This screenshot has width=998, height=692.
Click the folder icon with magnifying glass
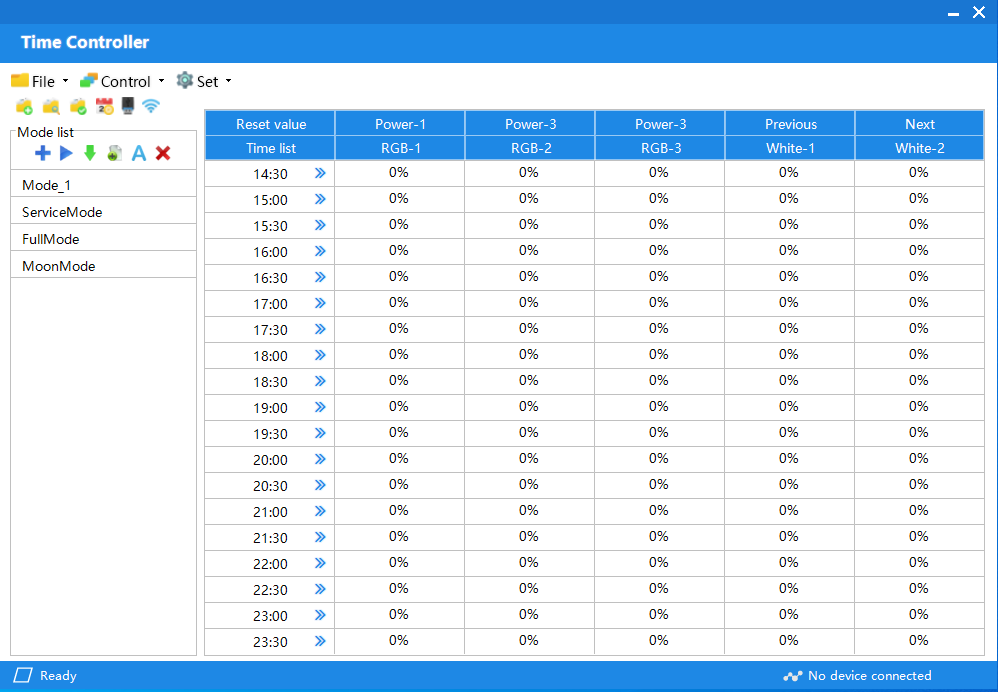click(x=51, y=106)
